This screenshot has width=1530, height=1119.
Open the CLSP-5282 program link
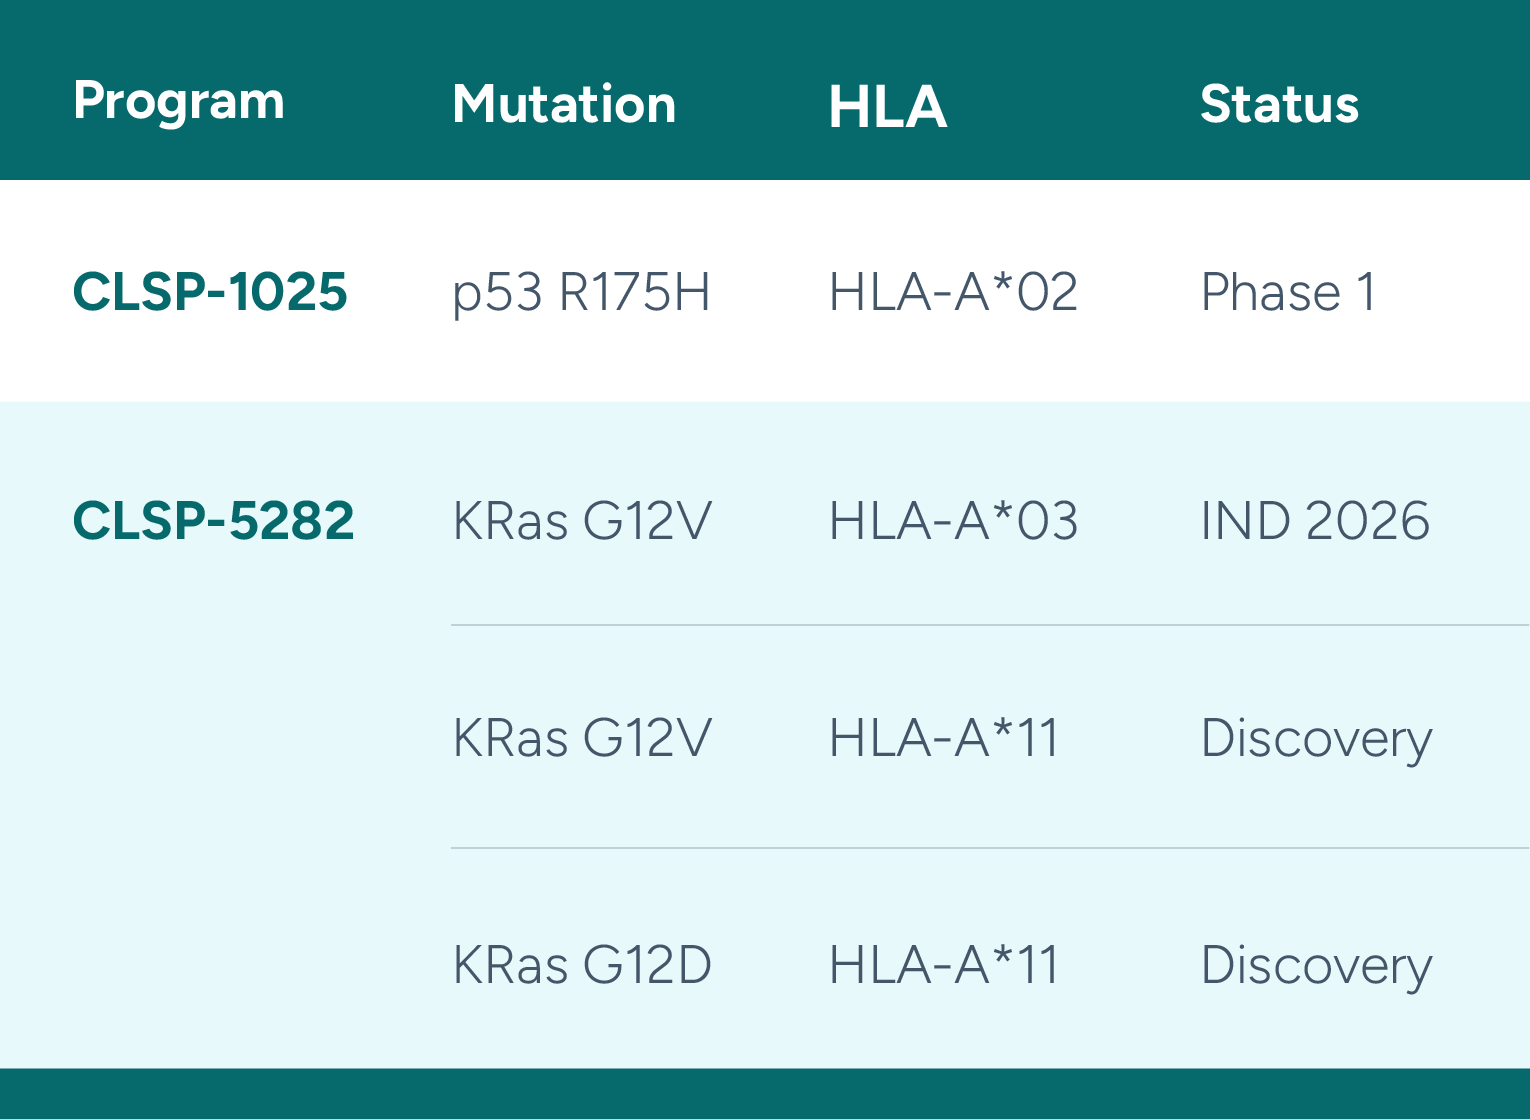(x=213, y=521)
